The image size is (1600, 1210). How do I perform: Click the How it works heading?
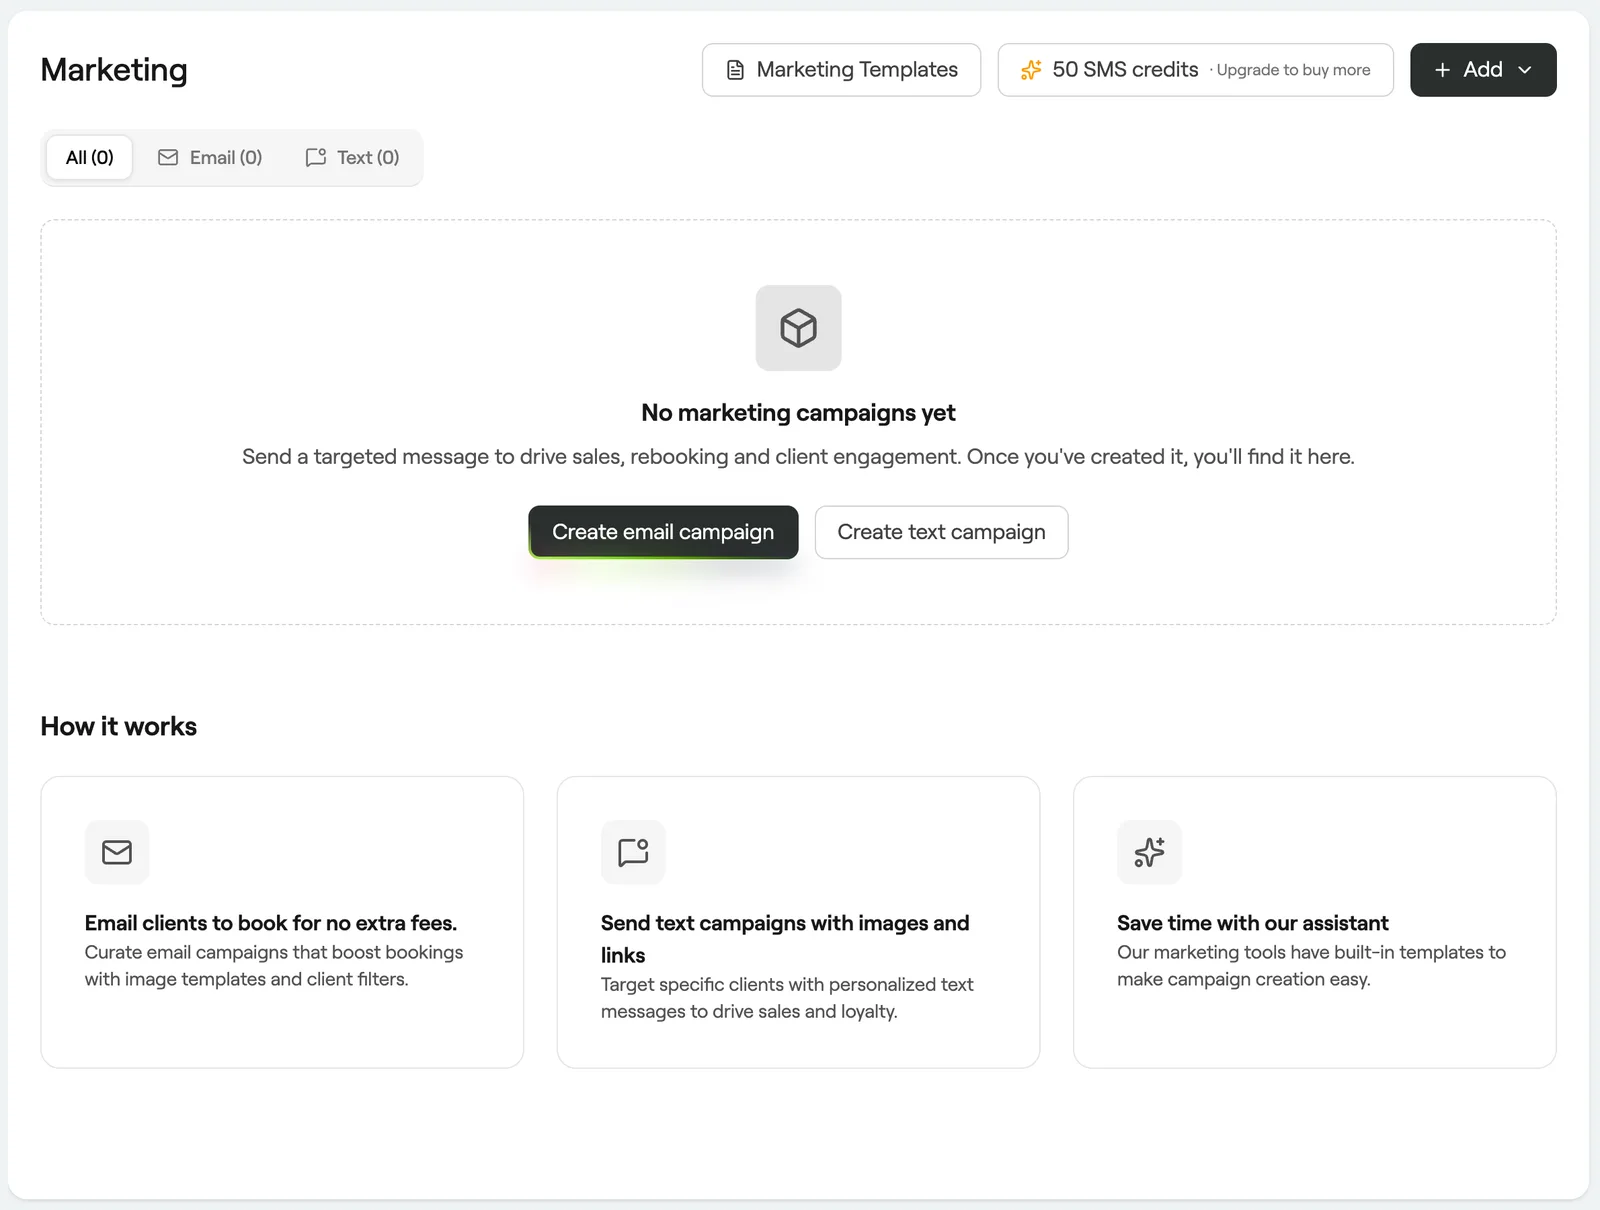[119, 726]
